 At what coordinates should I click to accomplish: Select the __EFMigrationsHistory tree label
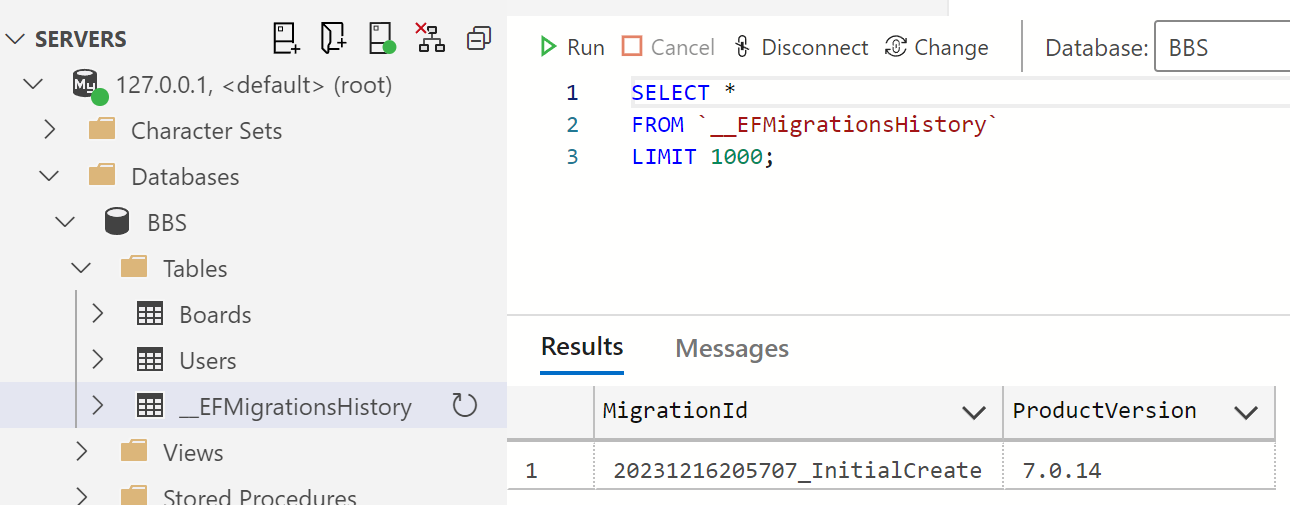tap(295, 407)
